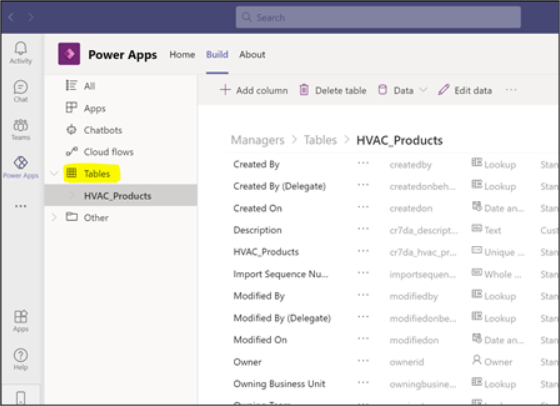The width and height of the screenshot is (560, 406).
Task: Click the HVAC_Products breadcrumb heading
Action: pyautogui.click(x=399, y=140)
